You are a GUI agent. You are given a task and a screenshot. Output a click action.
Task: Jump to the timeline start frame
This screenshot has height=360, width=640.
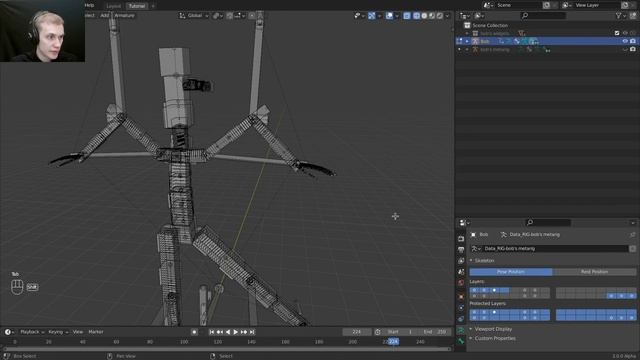click(211, 332)
